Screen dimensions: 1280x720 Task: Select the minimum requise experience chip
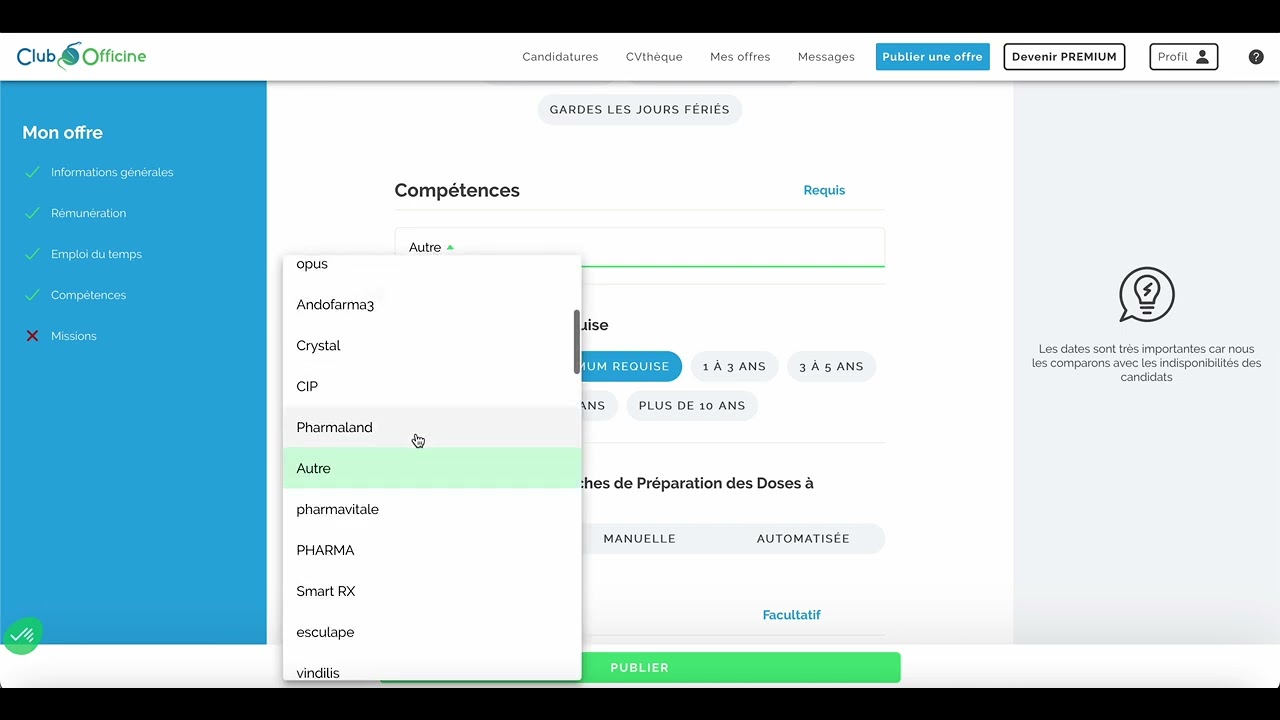coord(631,367)
